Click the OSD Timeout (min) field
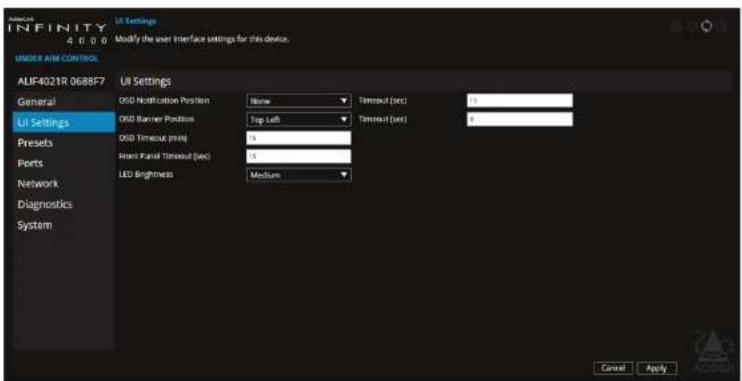Screen dimensions: 742x381 pyautogui.click(x=299, y=138)
